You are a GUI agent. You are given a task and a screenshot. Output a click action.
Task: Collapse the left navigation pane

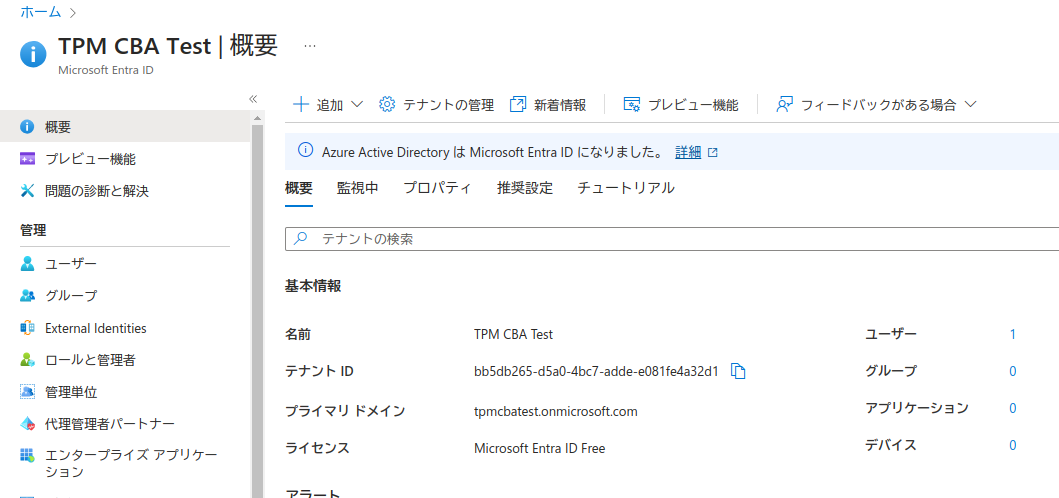tap(253, 99)
